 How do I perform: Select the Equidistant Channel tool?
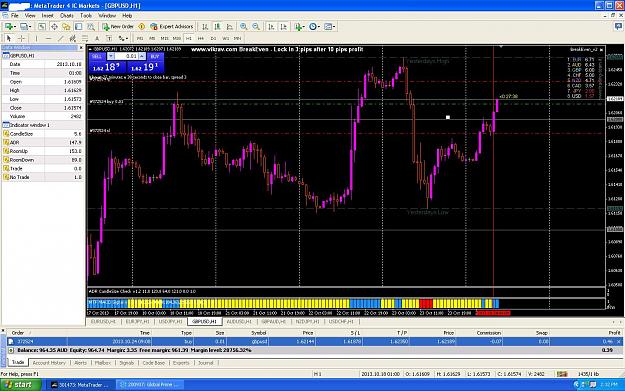tap(73, 38)
